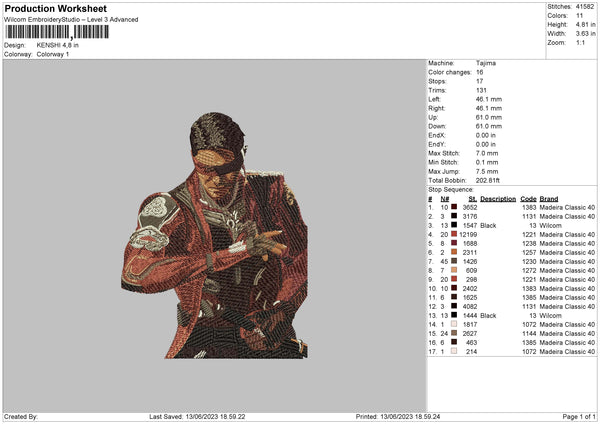
Task: Select the Colorway 1 value
Action: [x=53, y=54]
